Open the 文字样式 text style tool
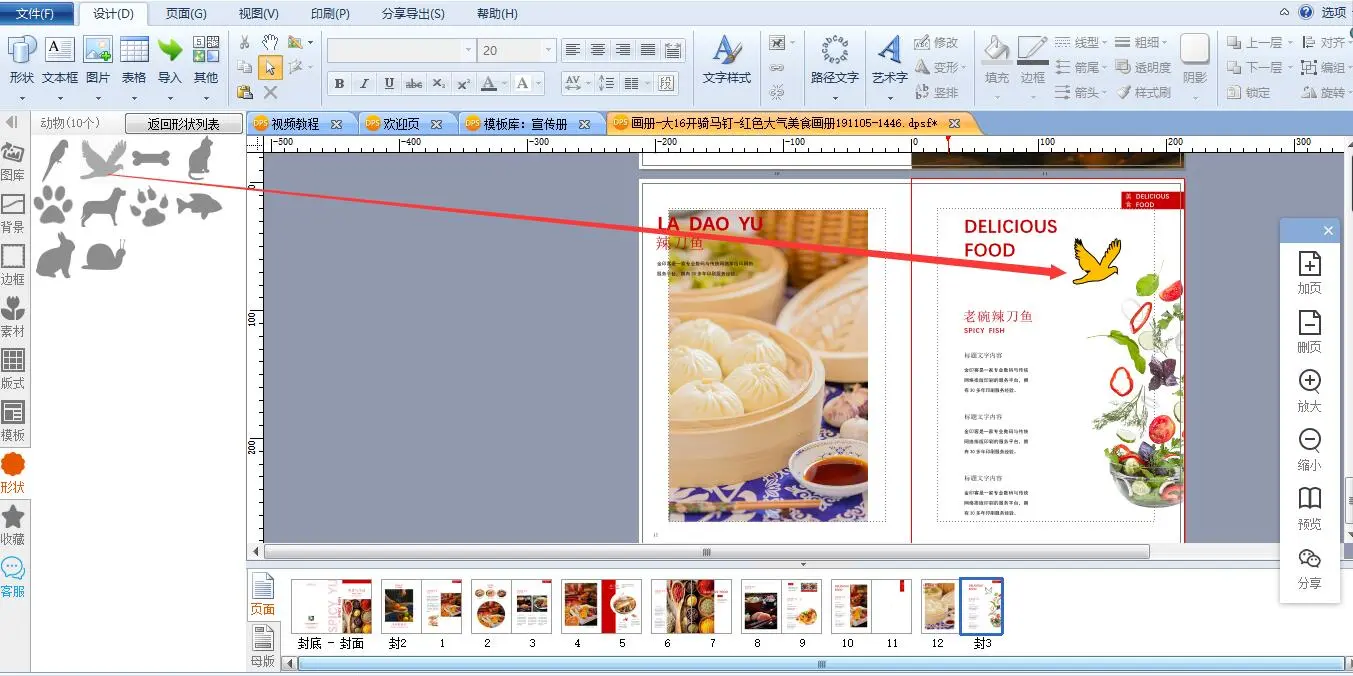 (x=727, y=60)
